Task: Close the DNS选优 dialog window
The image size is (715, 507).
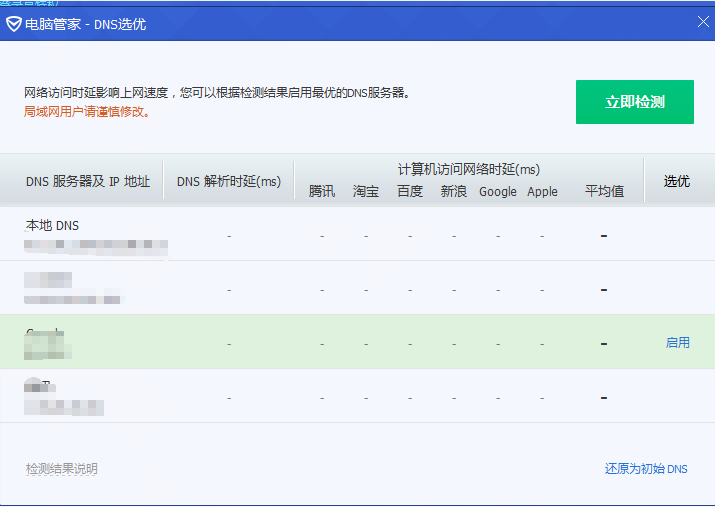Action: pyautogui.click(x=702, y=22)
